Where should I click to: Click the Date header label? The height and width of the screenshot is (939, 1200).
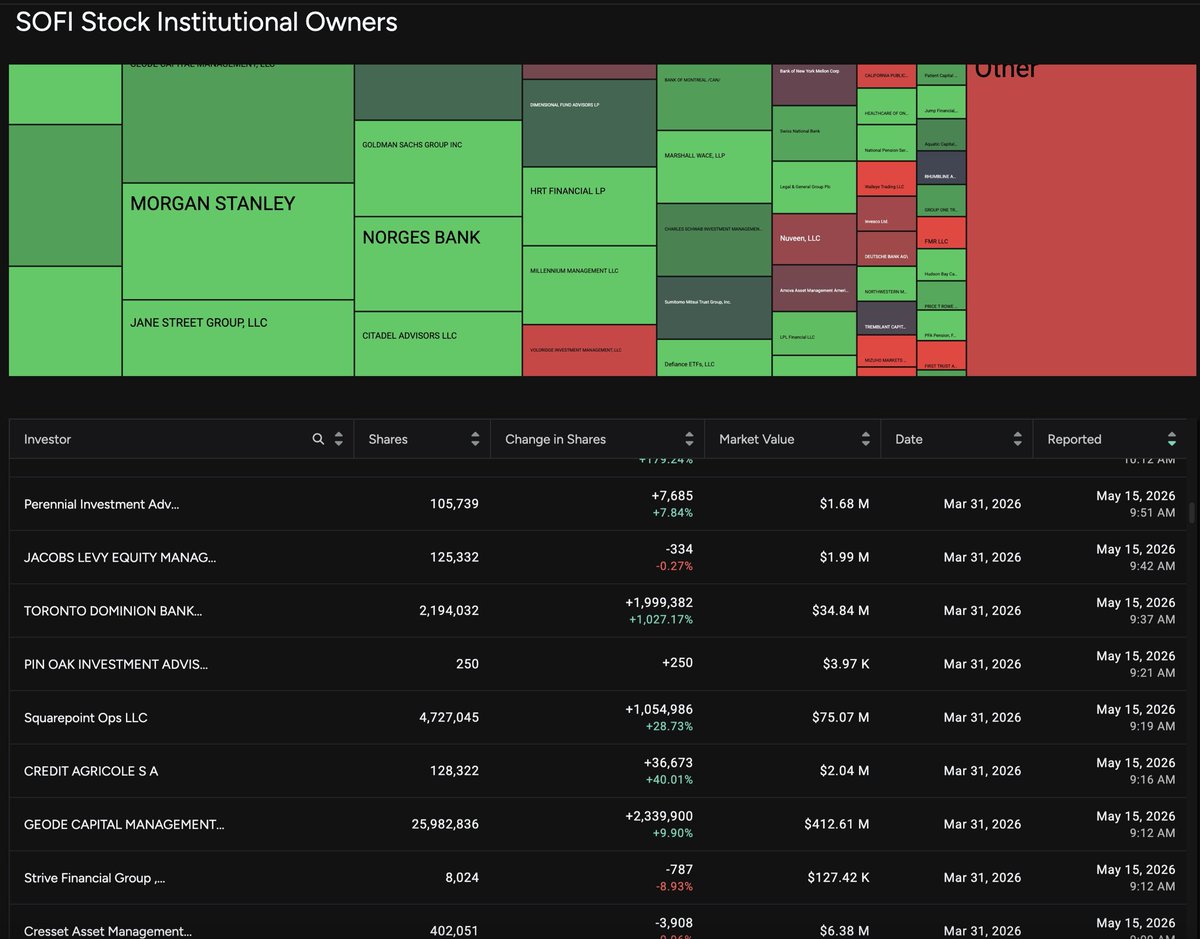click(x=909, y=439)
